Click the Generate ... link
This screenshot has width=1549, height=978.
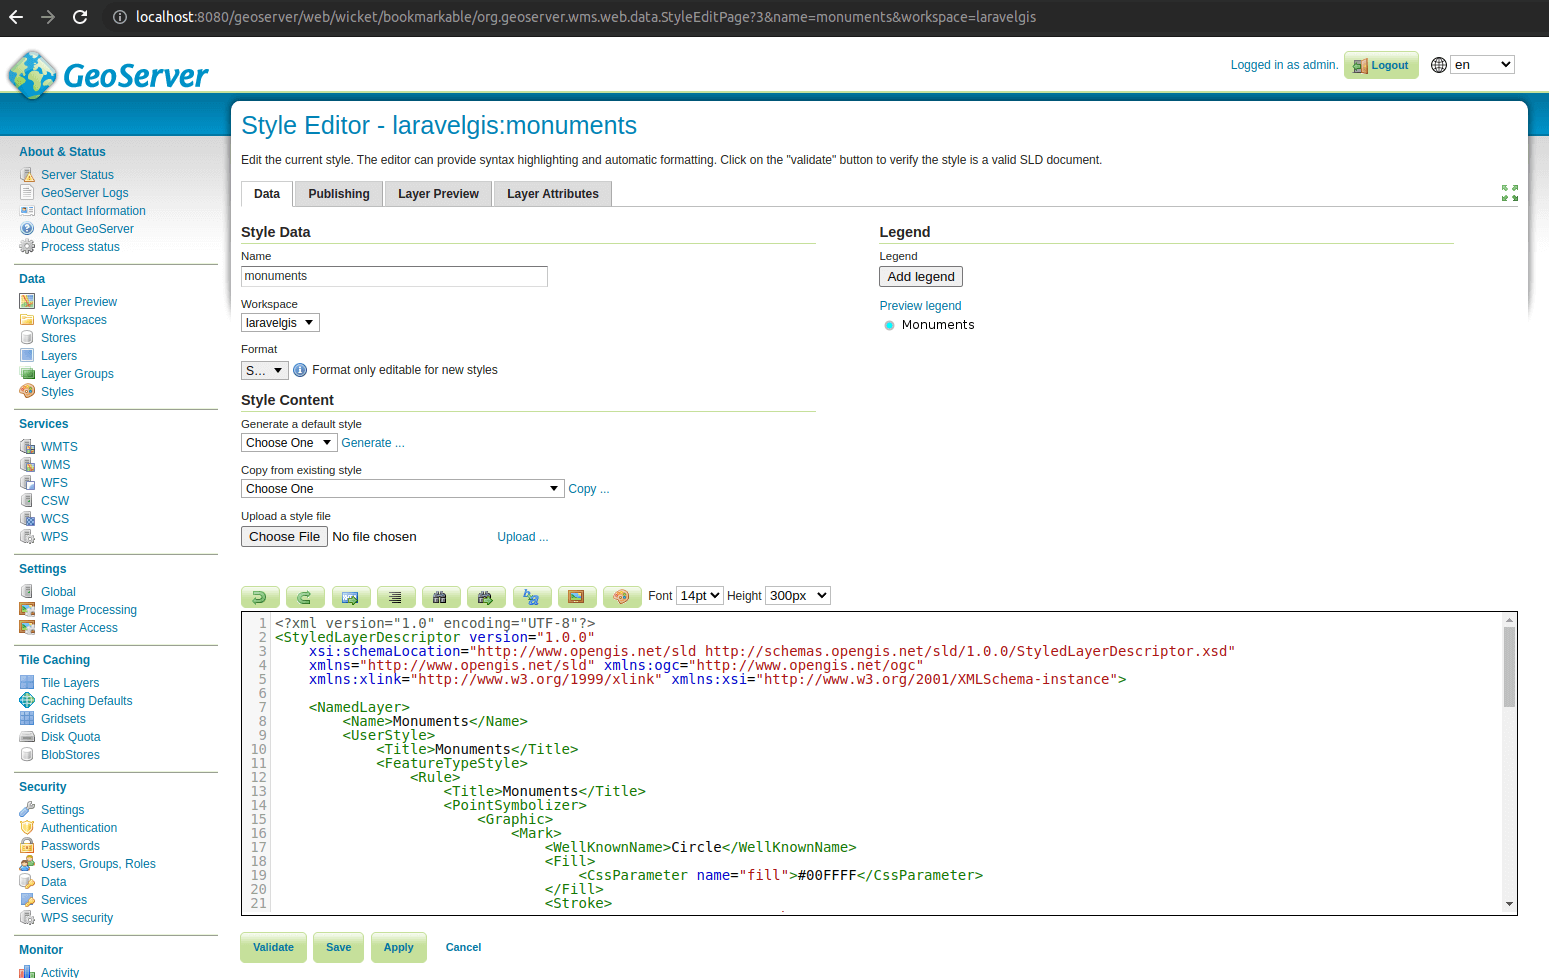point(373,443)
